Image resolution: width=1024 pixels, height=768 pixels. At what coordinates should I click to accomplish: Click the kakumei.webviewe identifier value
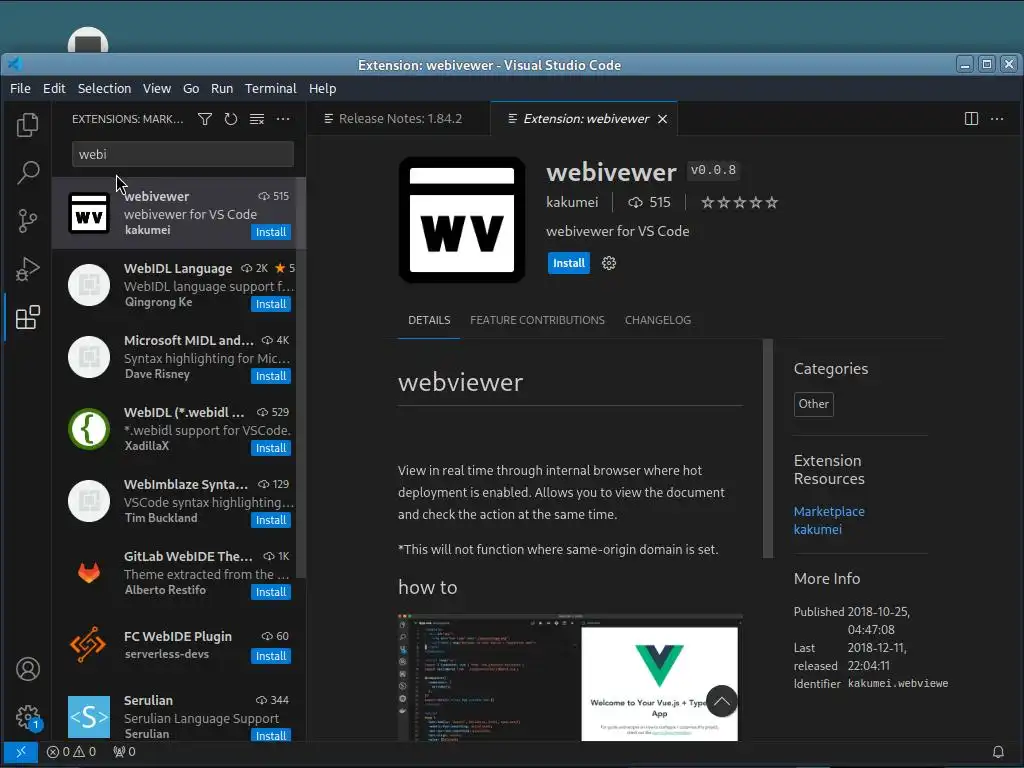898,684
